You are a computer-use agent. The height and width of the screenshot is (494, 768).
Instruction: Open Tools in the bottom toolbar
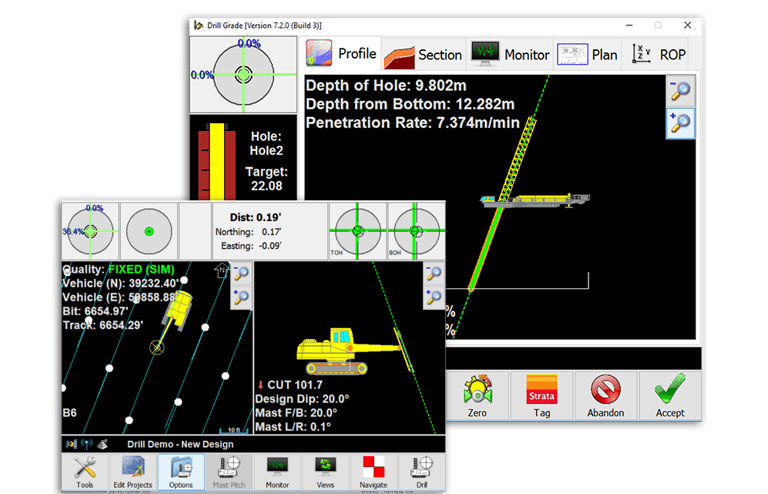coord(85,472)
